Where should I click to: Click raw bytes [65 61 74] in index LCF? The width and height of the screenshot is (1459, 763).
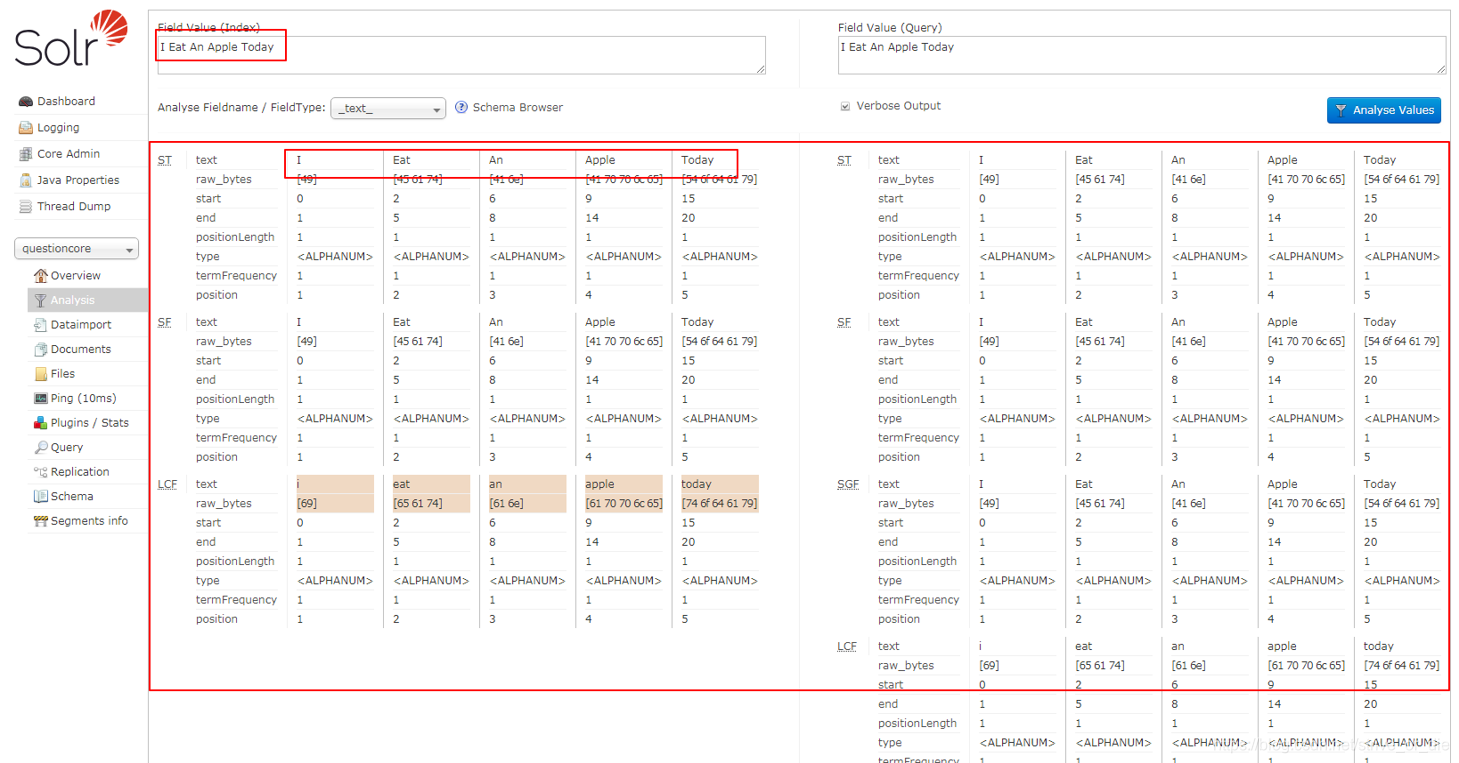point(431,504)
